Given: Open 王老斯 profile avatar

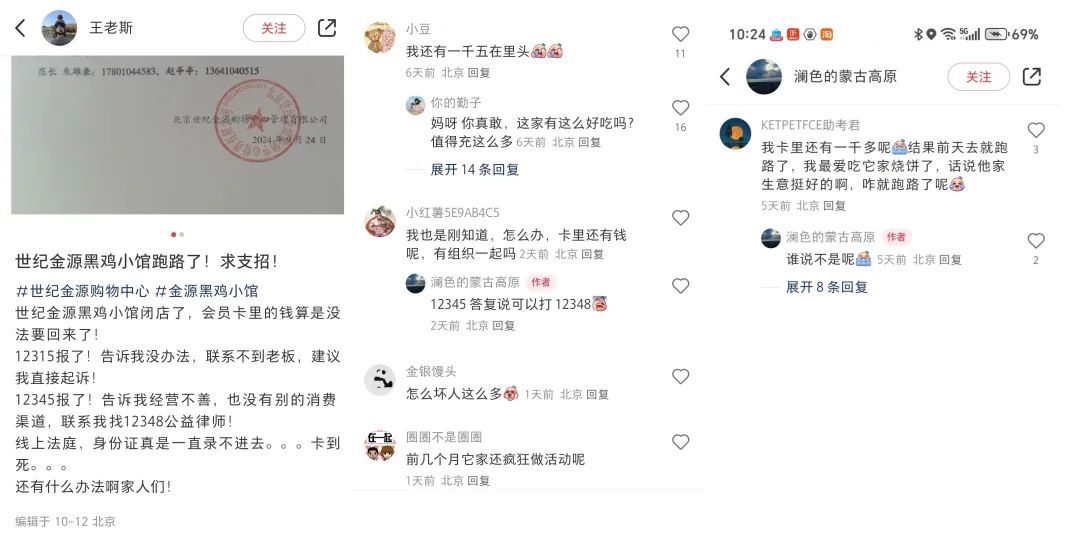Looking at the screenshot, I should tap(59, 28).
